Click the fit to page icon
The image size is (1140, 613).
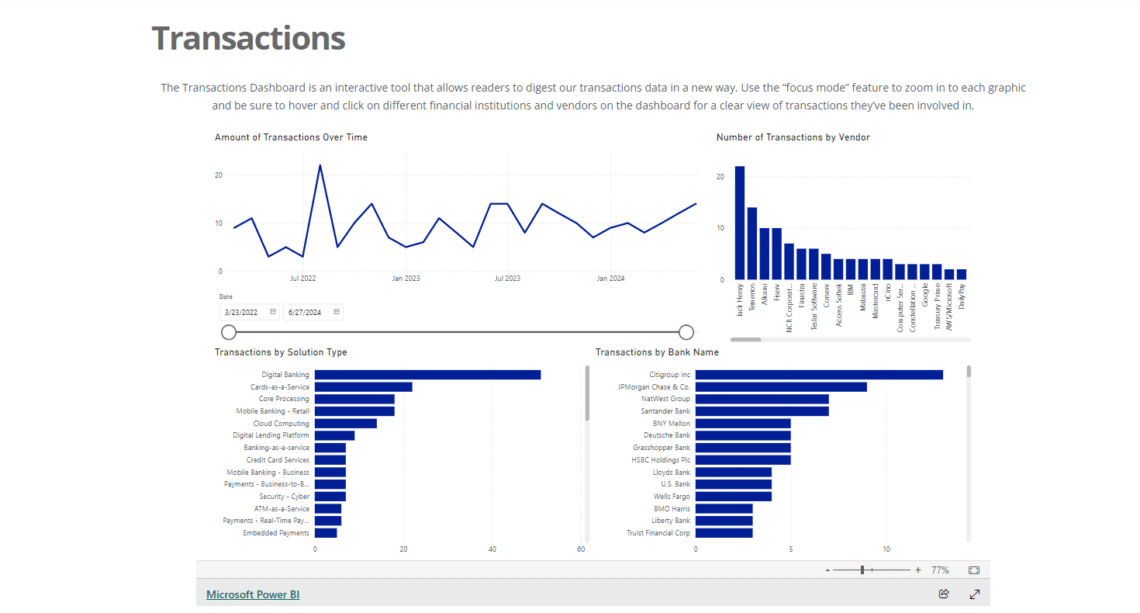[x=974, y=570]
